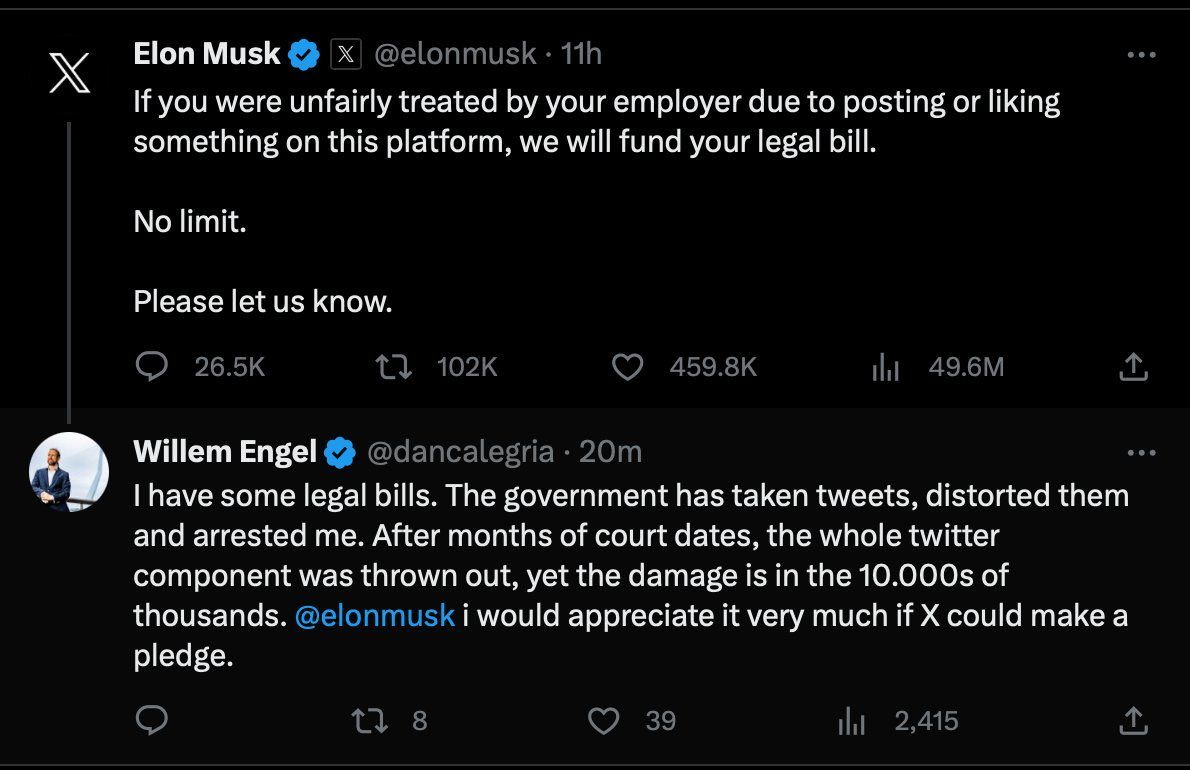Viewport: 1190px width, 770px height.
Task: Open the @dancalegria handle
Action: pyautogui.click(x=461, y=452)
